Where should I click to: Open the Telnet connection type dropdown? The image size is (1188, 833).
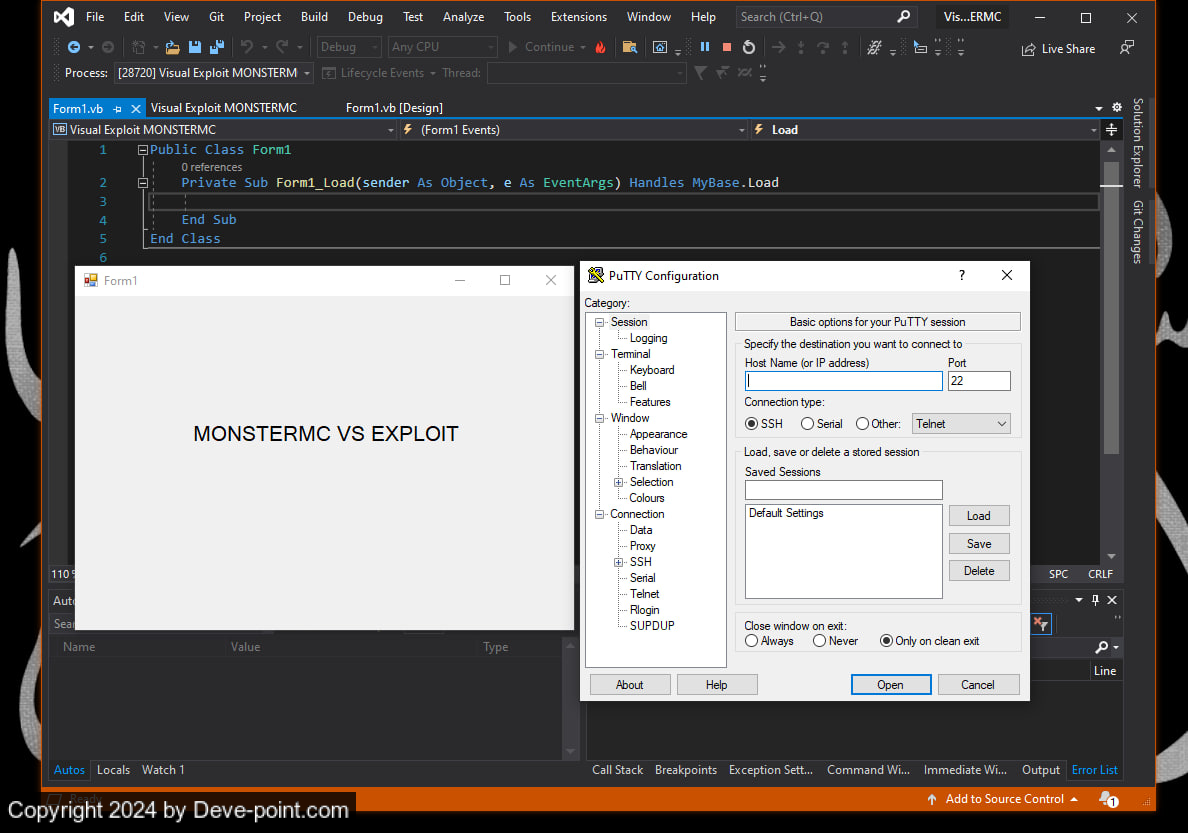(x=961, y=424)
